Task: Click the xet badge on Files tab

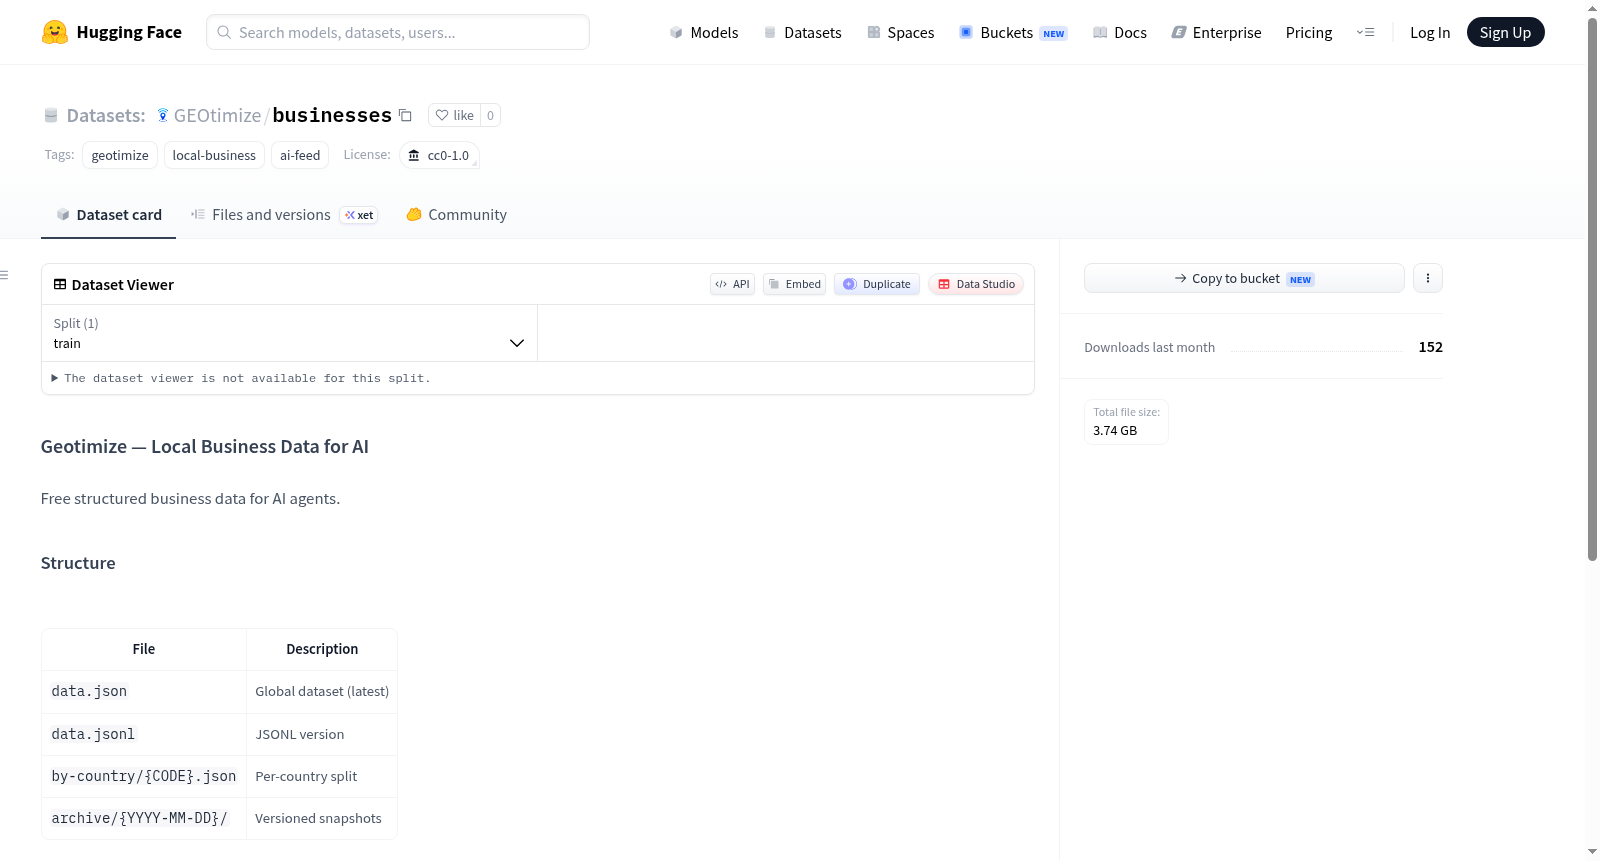Action: [359, 215]
